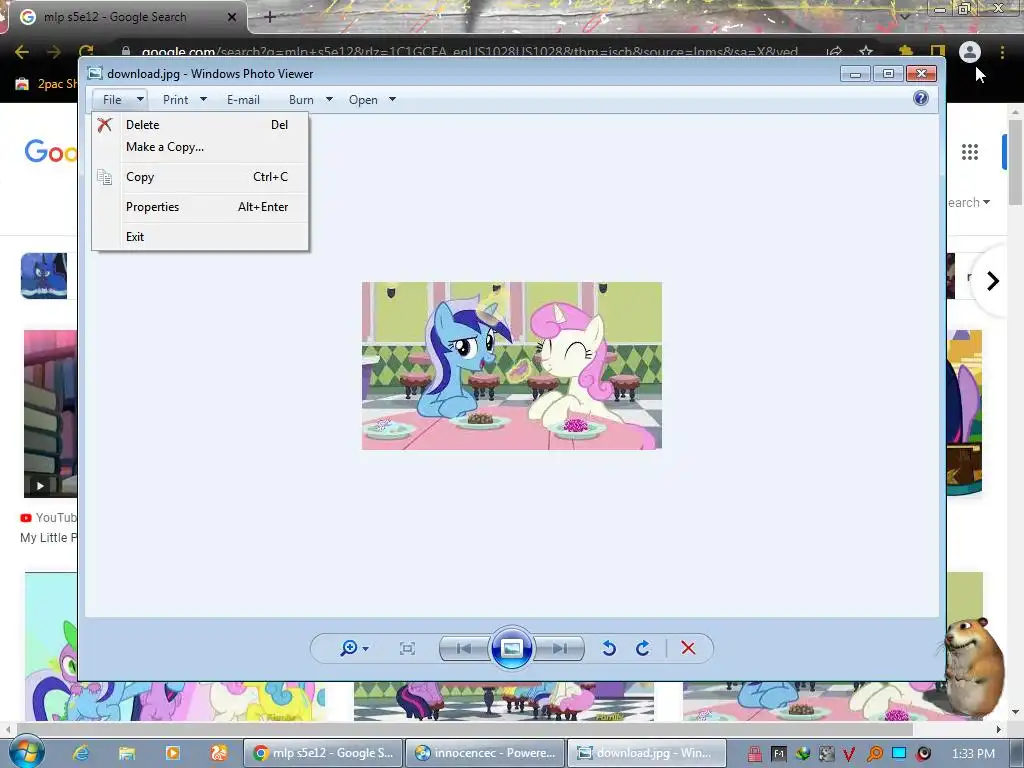Switch to mlp s5e12 Chrome taskbar button
This screenshot has height=768, width=1024.
click(x=323, y=753)
